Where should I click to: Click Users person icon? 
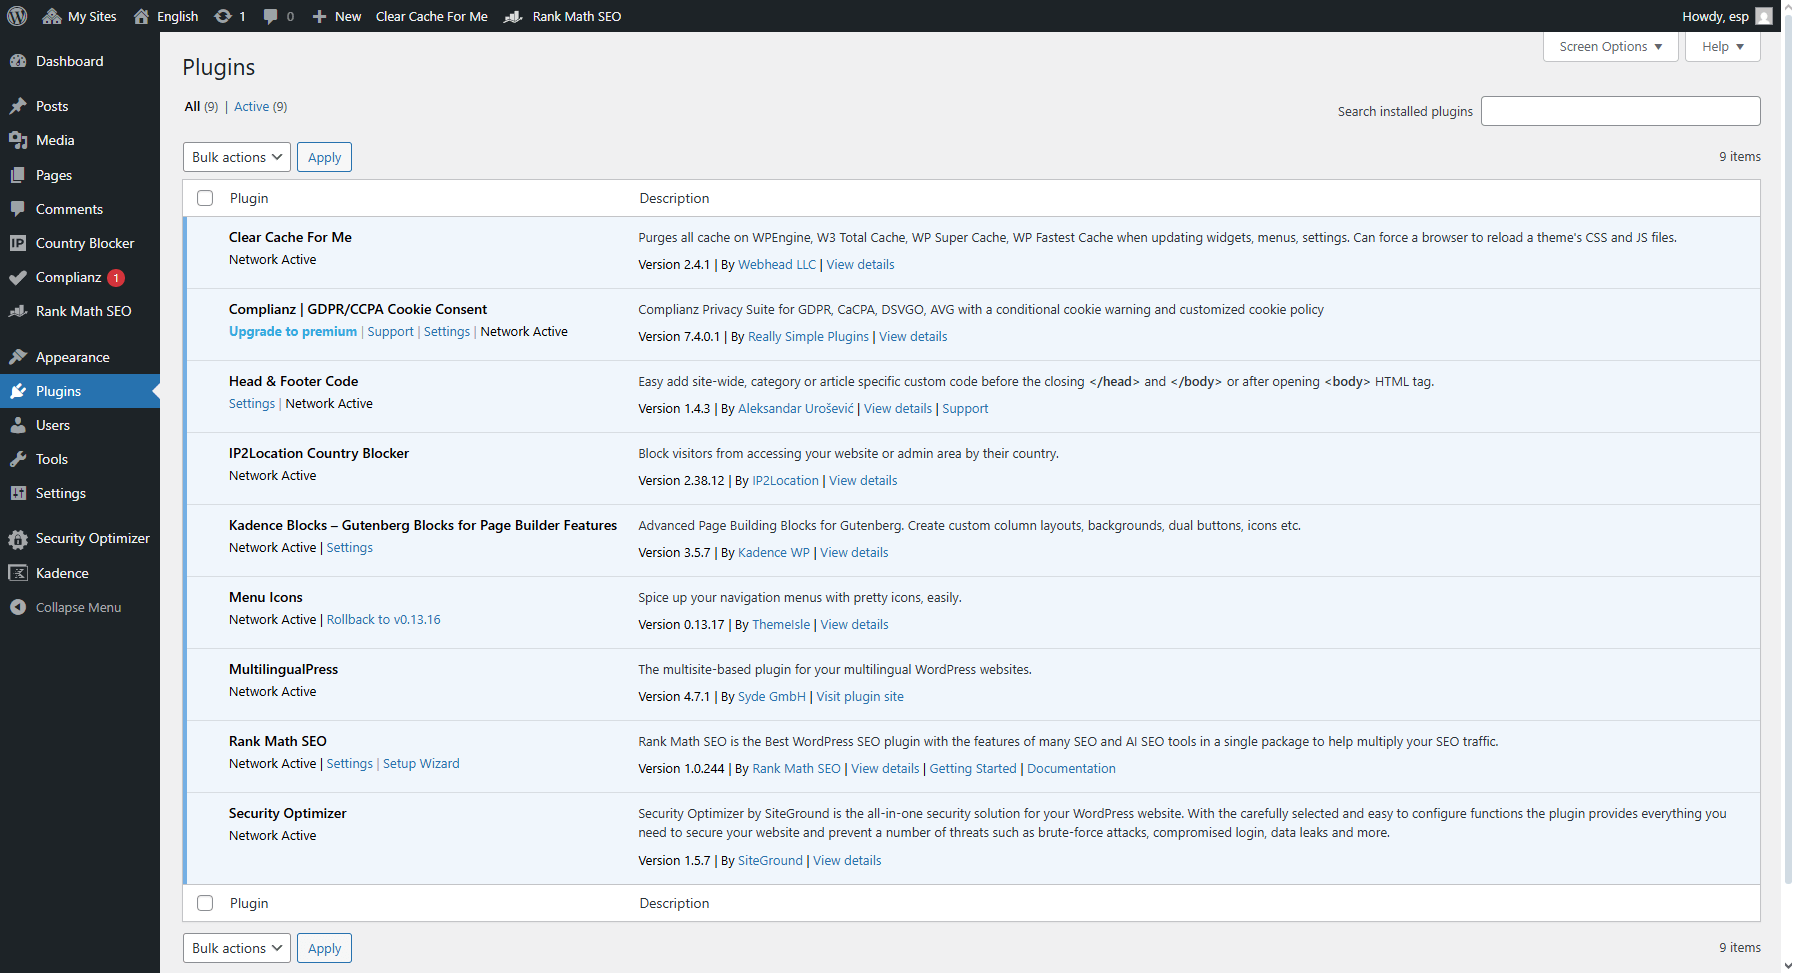point(18,425)
